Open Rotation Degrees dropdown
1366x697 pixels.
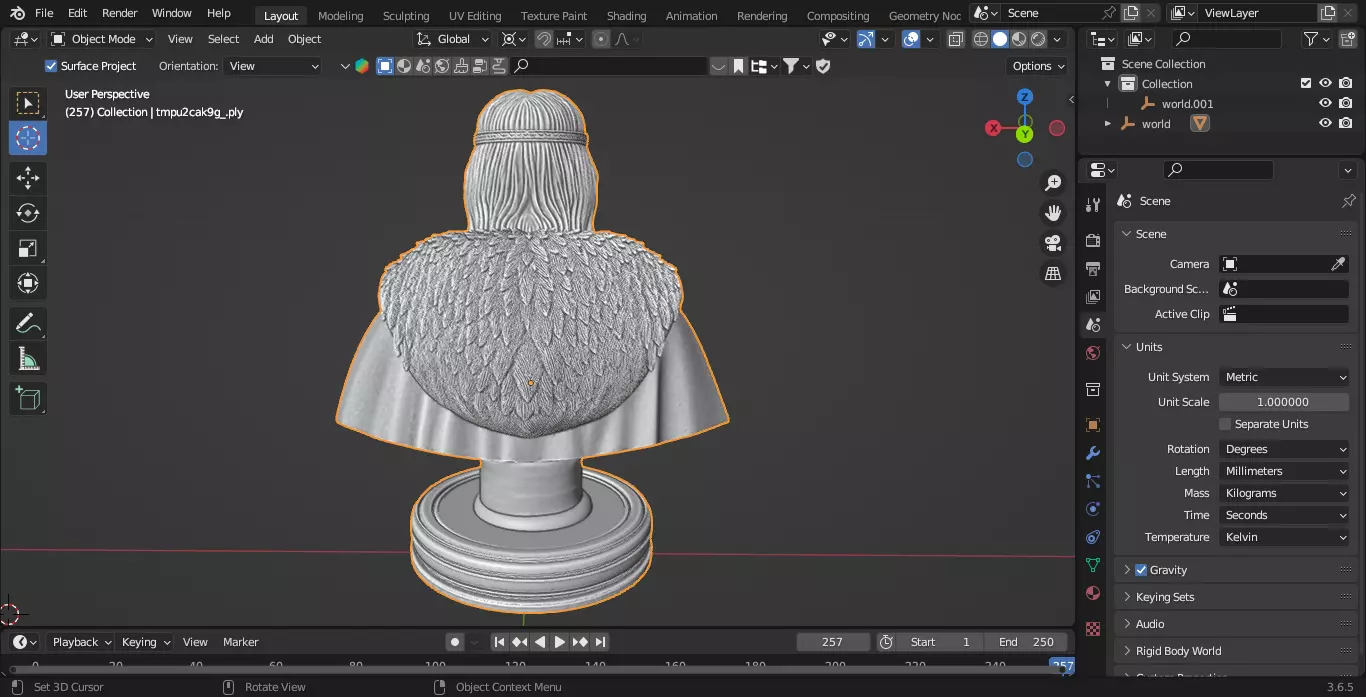(x=1285, y=449)
